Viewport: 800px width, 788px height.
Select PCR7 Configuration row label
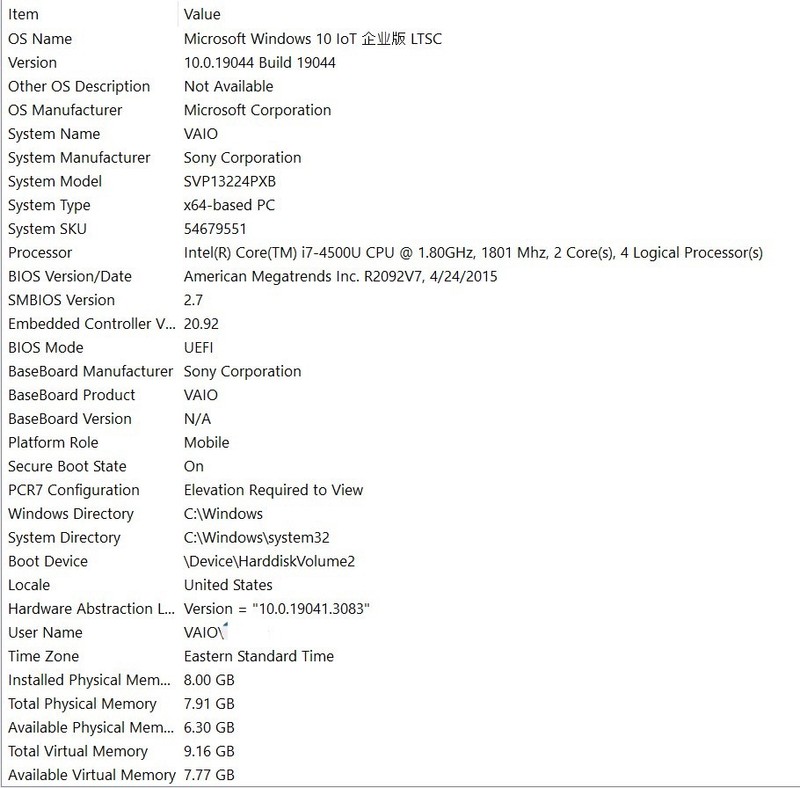(x=73, y=490)
